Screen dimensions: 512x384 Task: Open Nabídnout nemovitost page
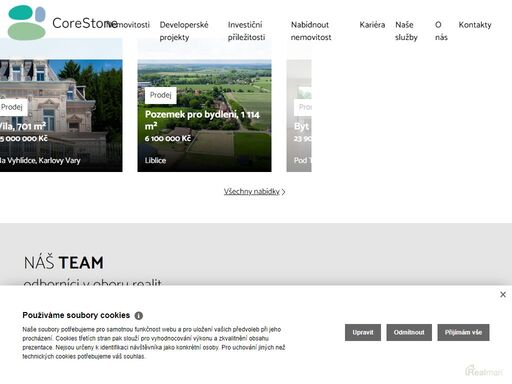311,31
